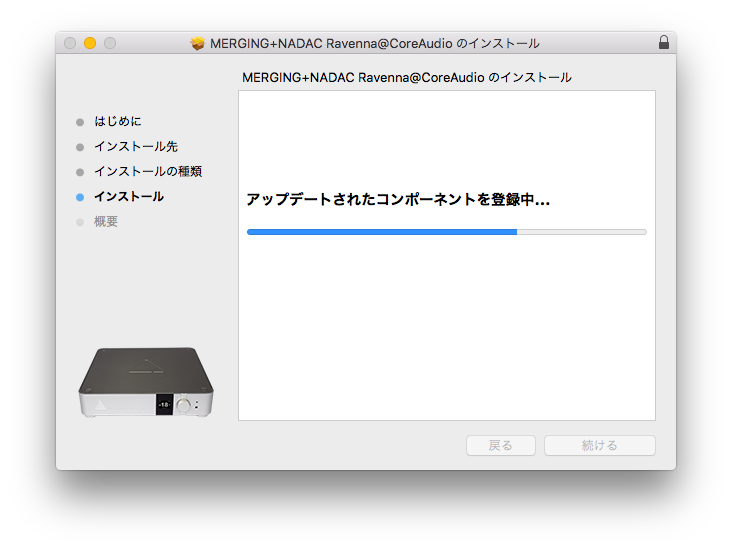Click the NADAC device product image
This screenshot has height=550, width=732.
coord(146,382)
